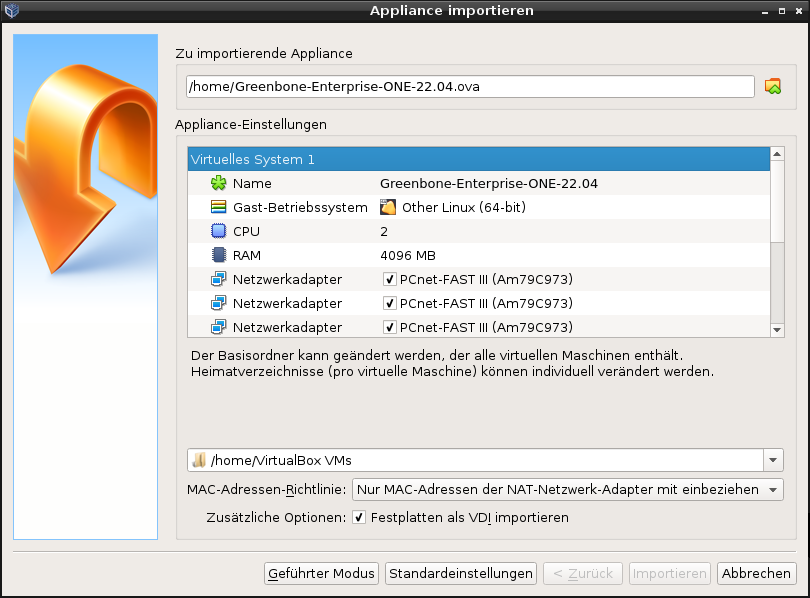Click into the appliance file path field
810x598 pixels.
click(x=470, y=87)
